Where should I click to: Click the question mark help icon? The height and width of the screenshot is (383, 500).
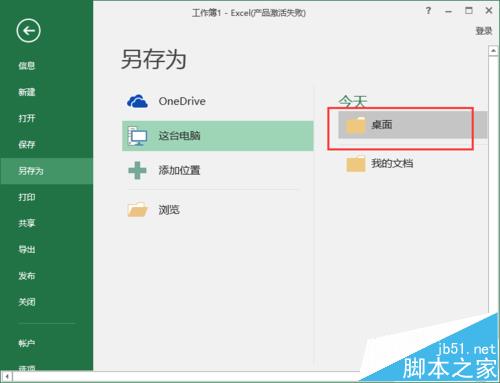point(428,11)
